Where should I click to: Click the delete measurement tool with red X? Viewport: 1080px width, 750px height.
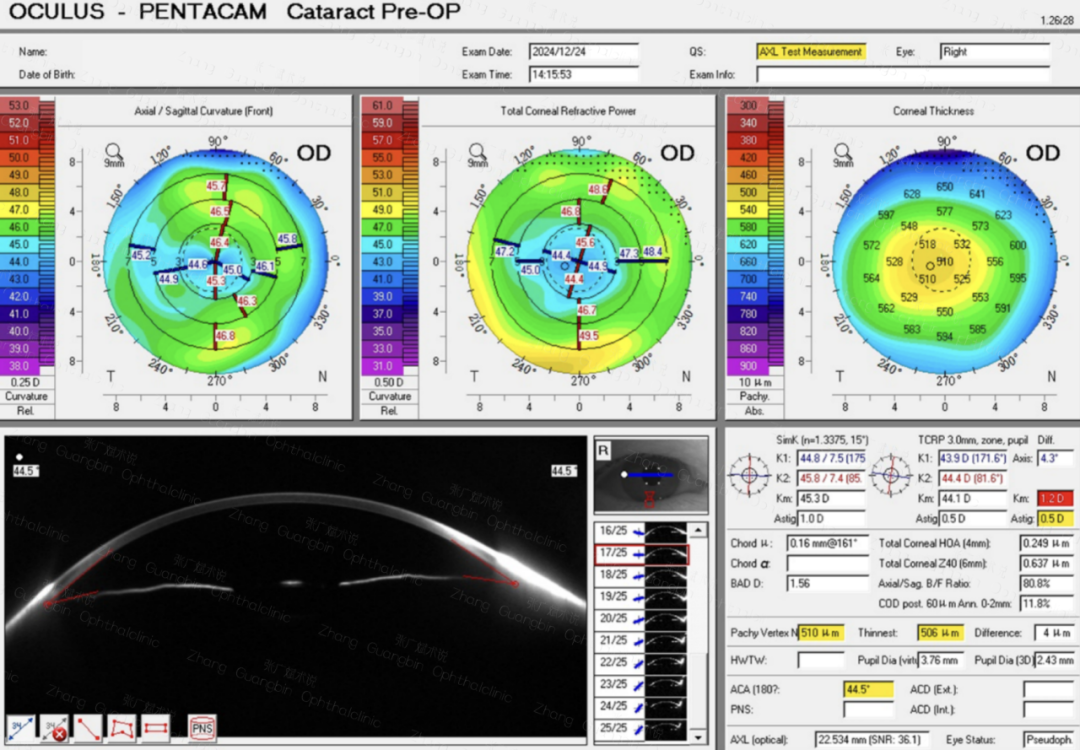pos(53,727)
